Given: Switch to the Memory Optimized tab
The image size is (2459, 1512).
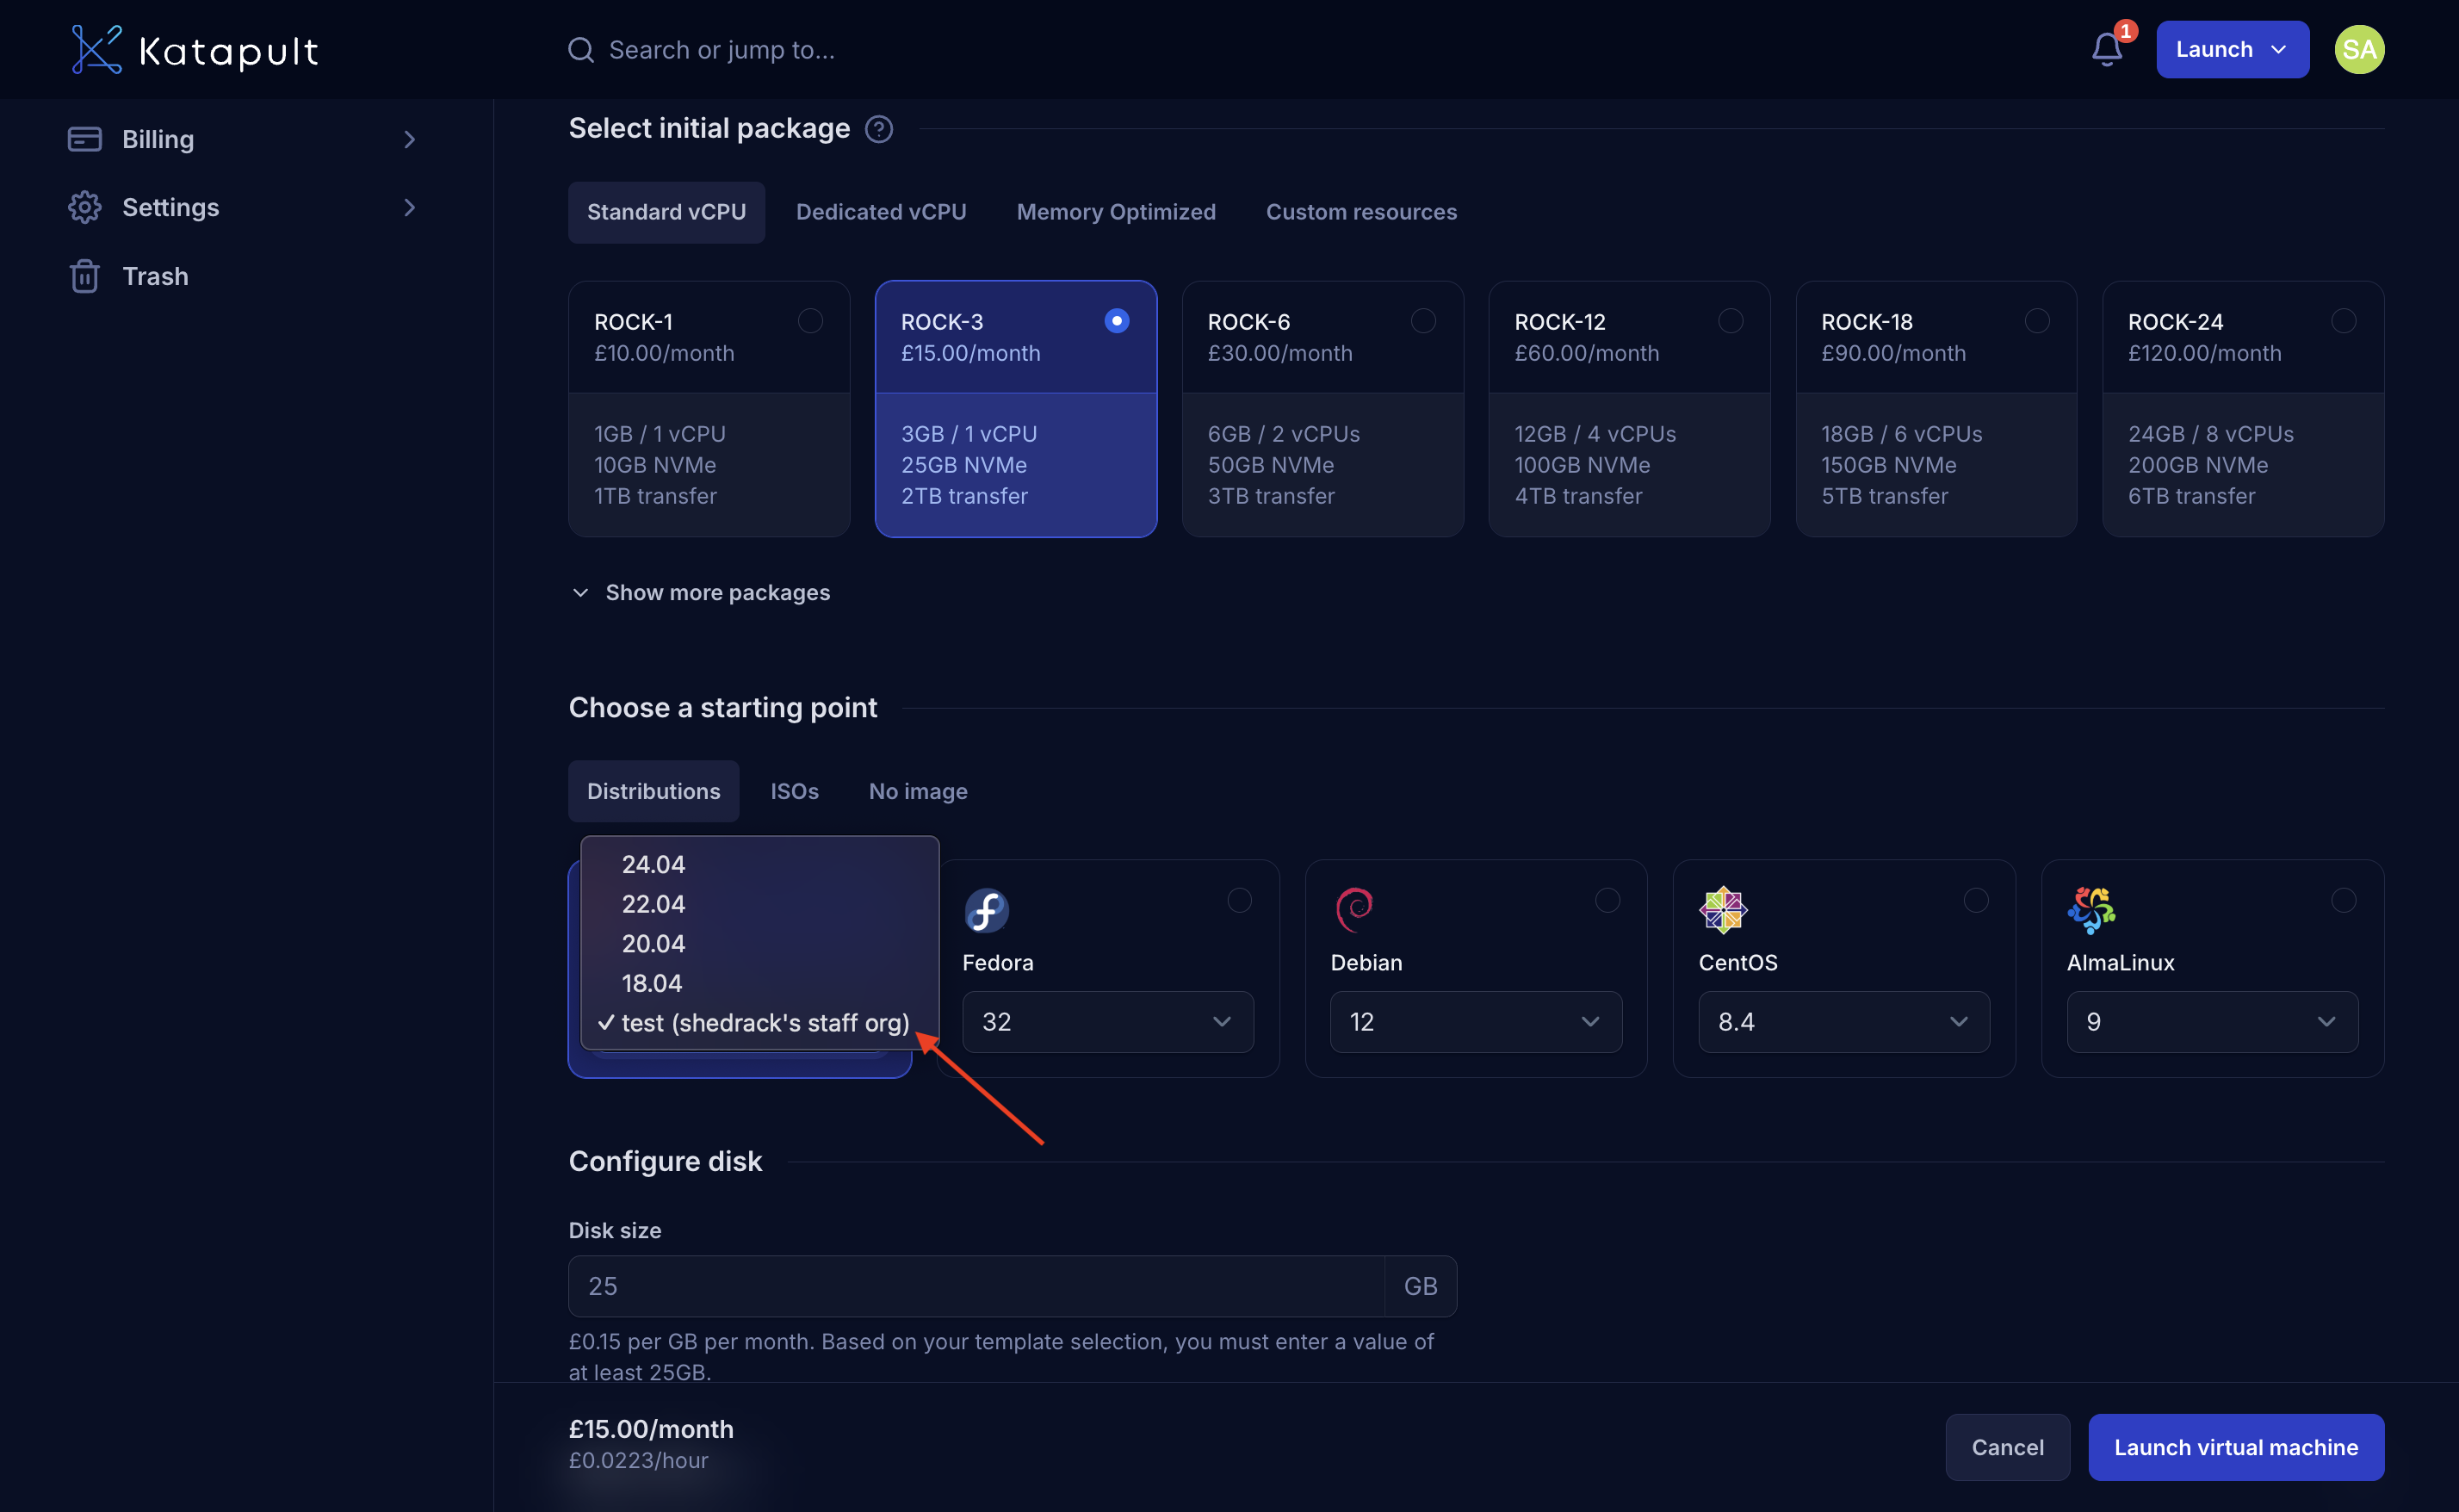Looking at the screenshot, I should tap(1116, 212).
